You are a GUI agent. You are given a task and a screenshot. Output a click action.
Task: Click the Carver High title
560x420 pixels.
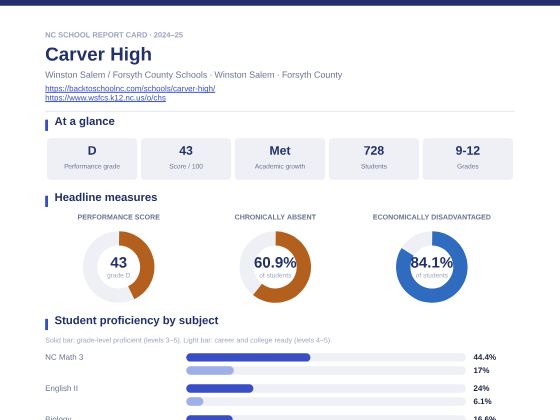[98, 55]
